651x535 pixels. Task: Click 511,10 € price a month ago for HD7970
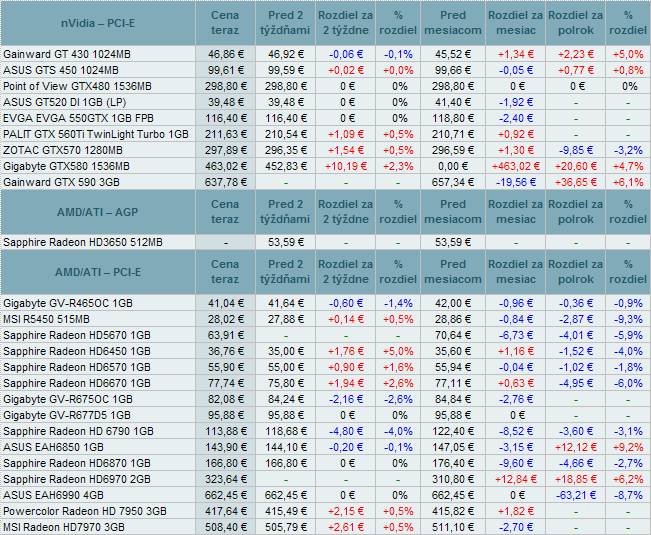click(x=453, y=527)
